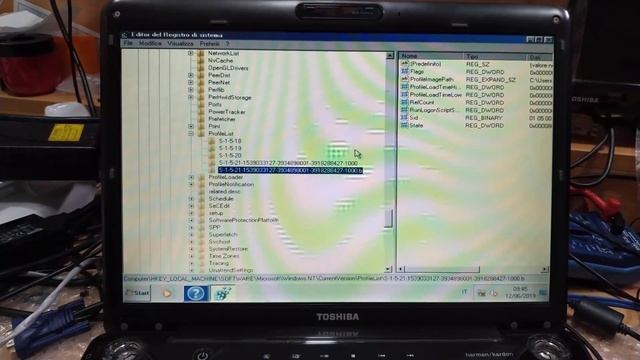
Task: Sort values by the Tipo column header
Action: tap(495, 56)
